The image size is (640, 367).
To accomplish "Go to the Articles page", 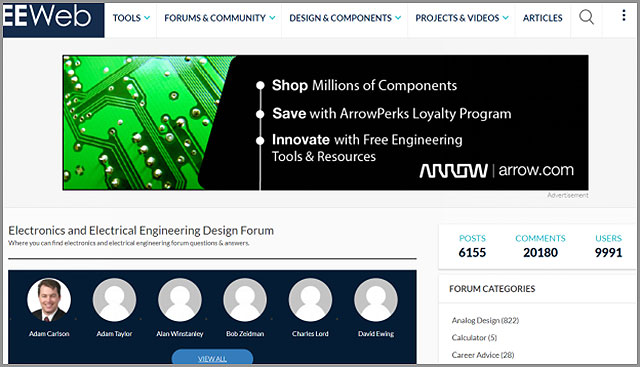I will pos(542,18).
